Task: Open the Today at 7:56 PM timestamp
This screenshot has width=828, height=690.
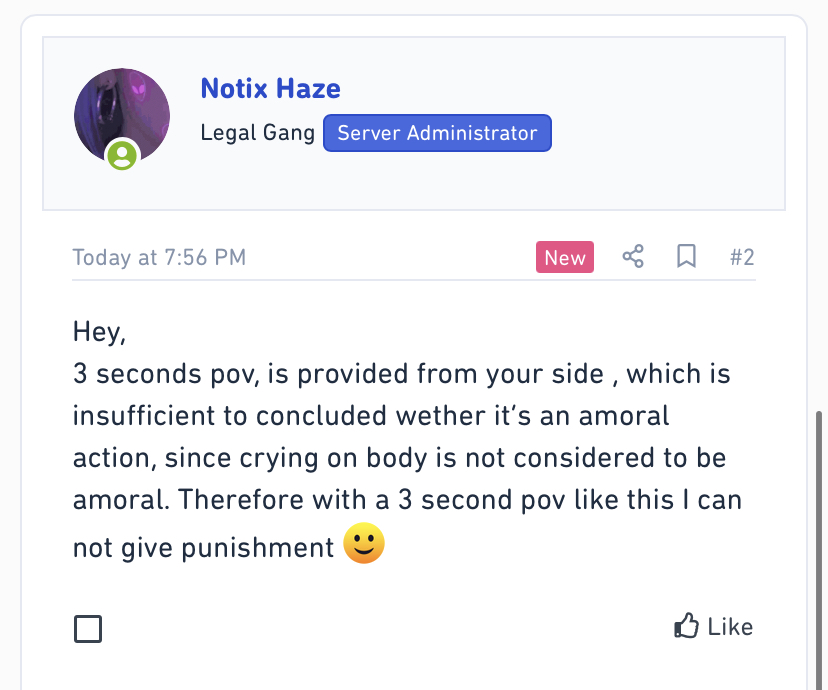Action: pyautogui.click(x=159, y=258)
